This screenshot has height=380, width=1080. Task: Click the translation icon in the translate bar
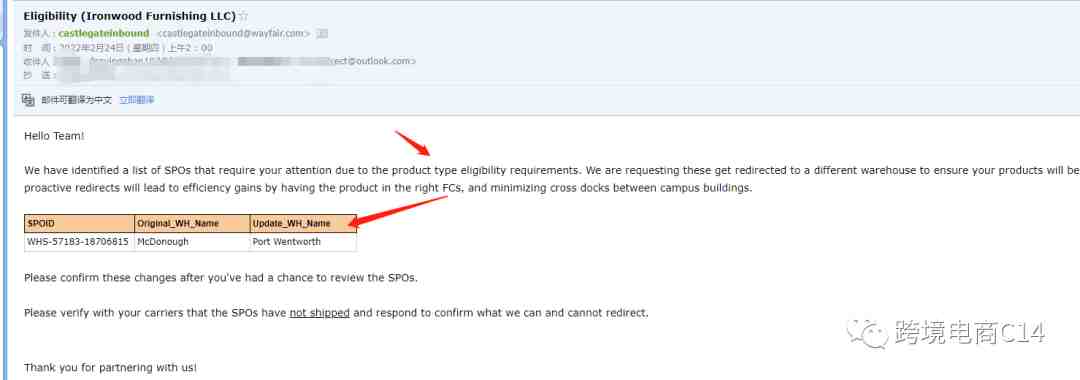(x=28, y=100)
